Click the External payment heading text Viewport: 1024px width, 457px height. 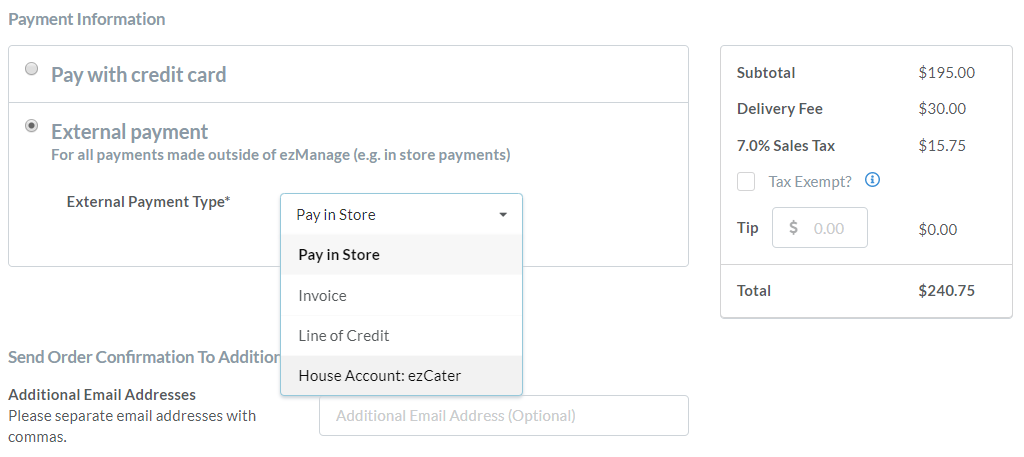point(129,131)
